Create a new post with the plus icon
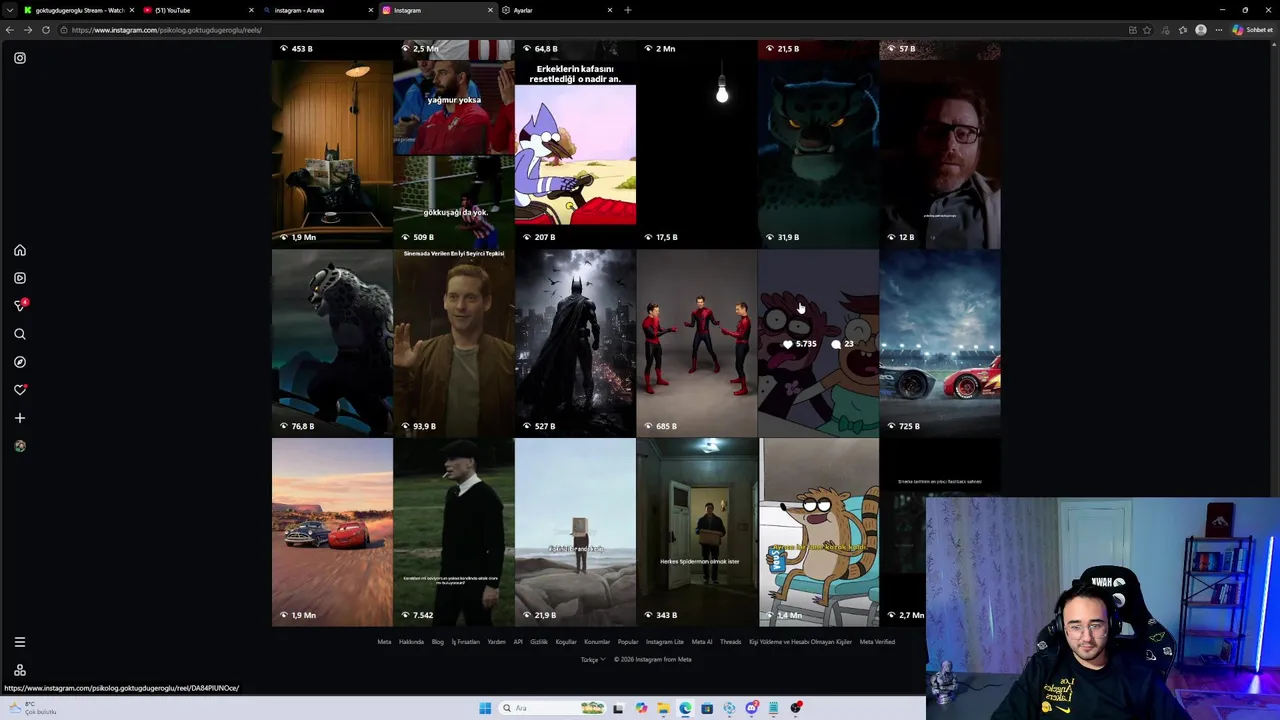This screenshot has height=720, width=1280. tap(20, 418)
